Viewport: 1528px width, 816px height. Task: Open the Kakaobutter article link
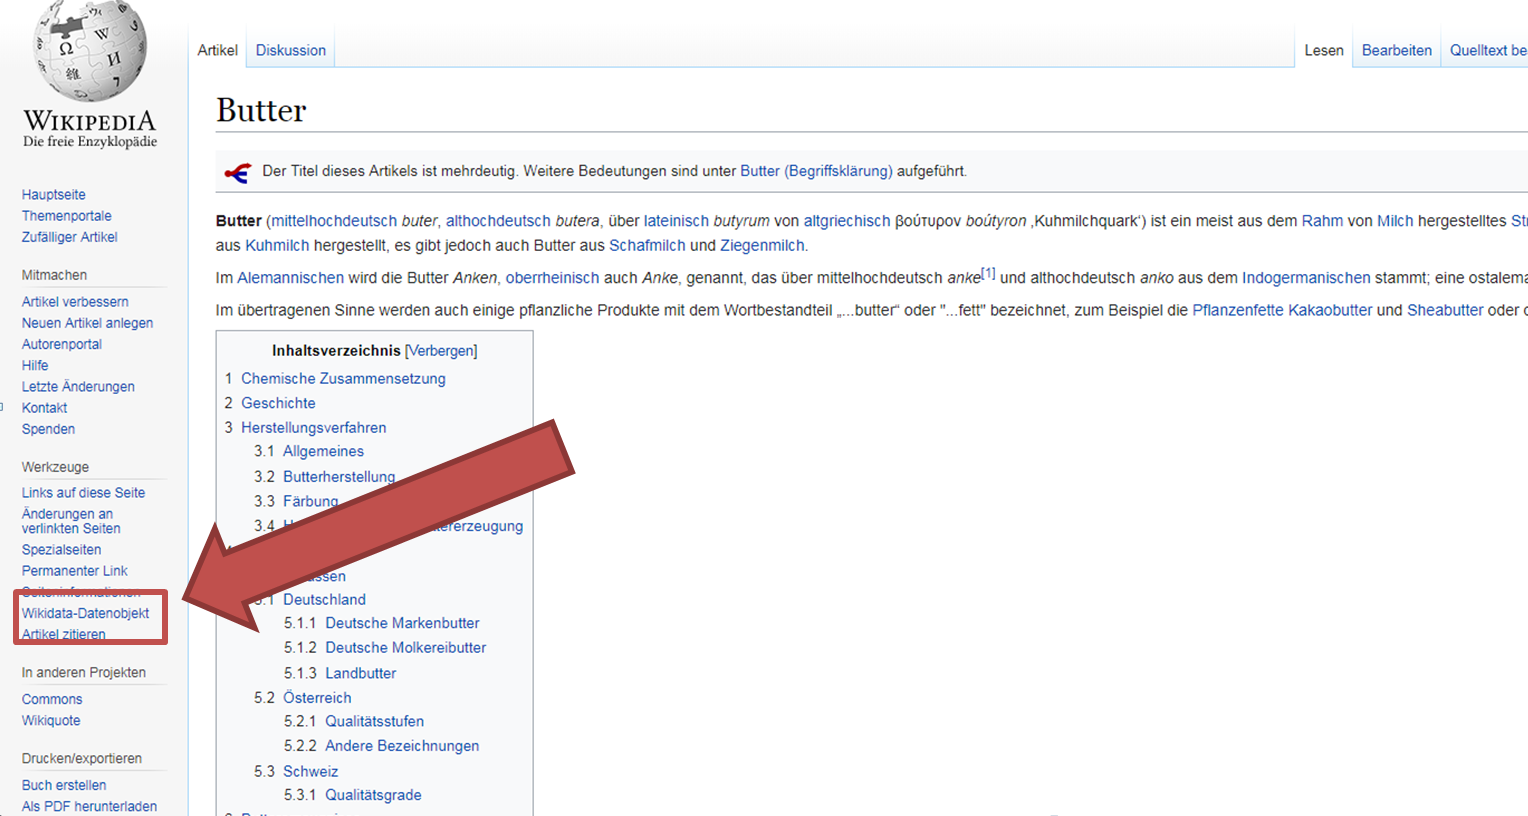(1330, 310)
